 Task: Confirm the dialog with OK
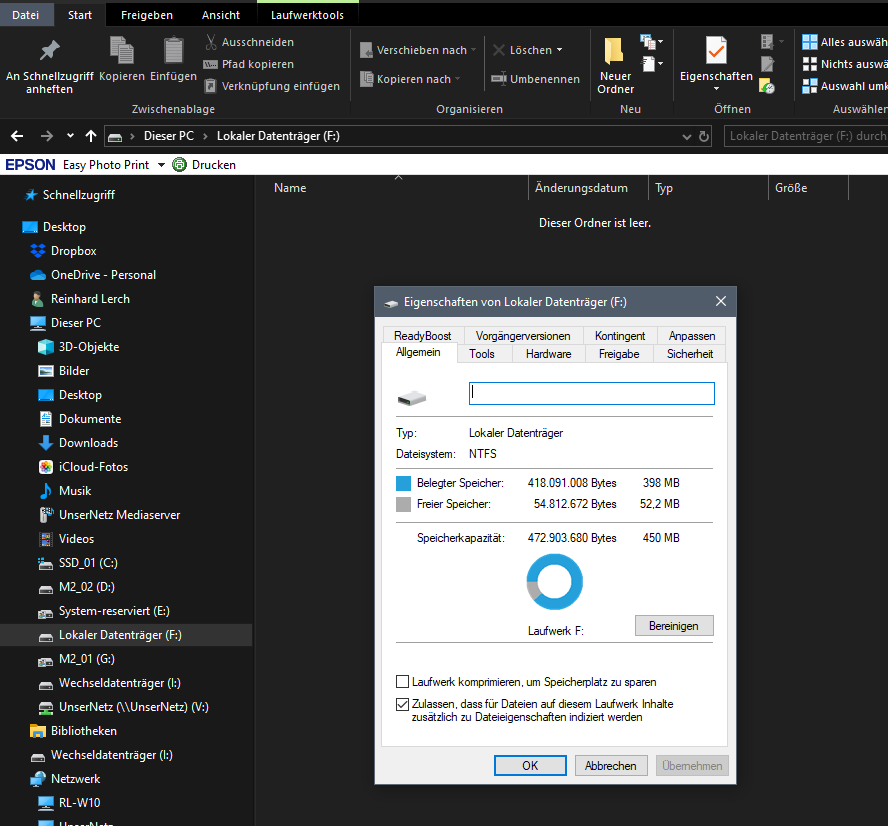tap(530, 765)
